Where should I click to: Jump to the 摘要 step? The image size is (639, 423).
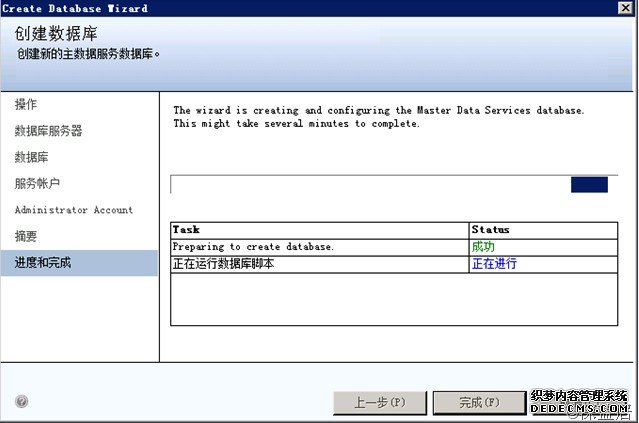26,237
